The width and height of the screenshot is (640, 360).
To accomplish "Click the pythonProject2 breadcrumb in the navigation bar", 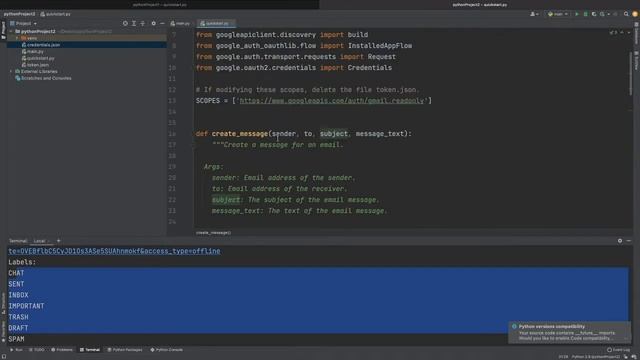I will (x=19, y=14).
